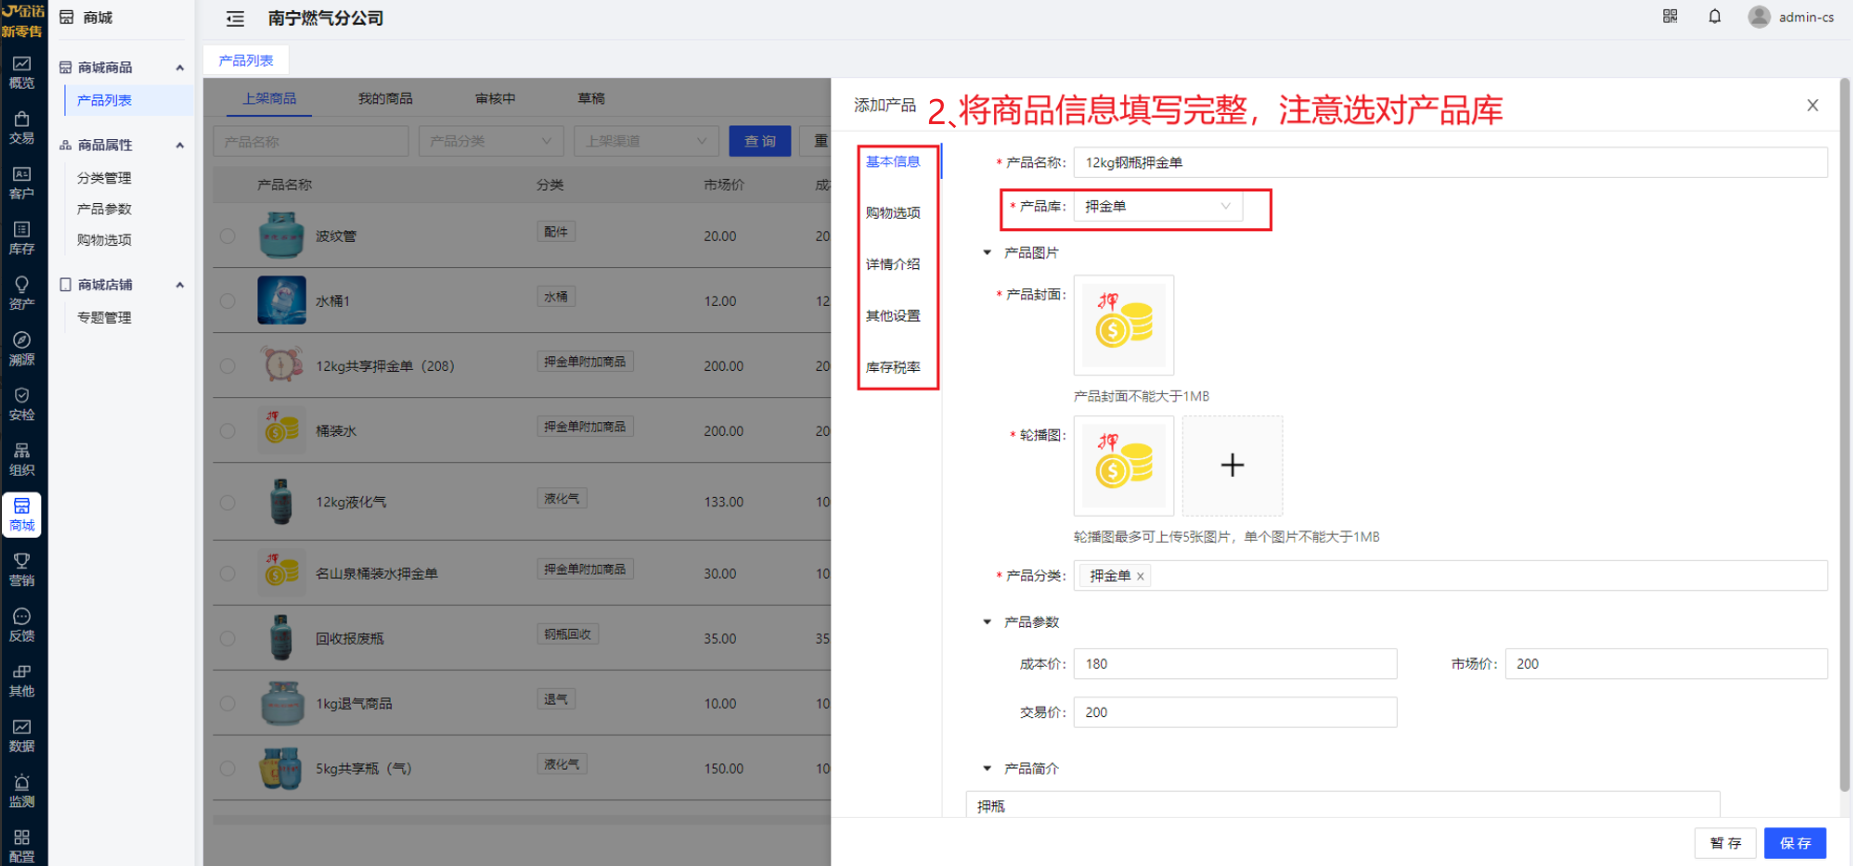The image size is (1853, 866).
Task: Select the radio button for 12kg液化气 row
Action: [228, 502]
